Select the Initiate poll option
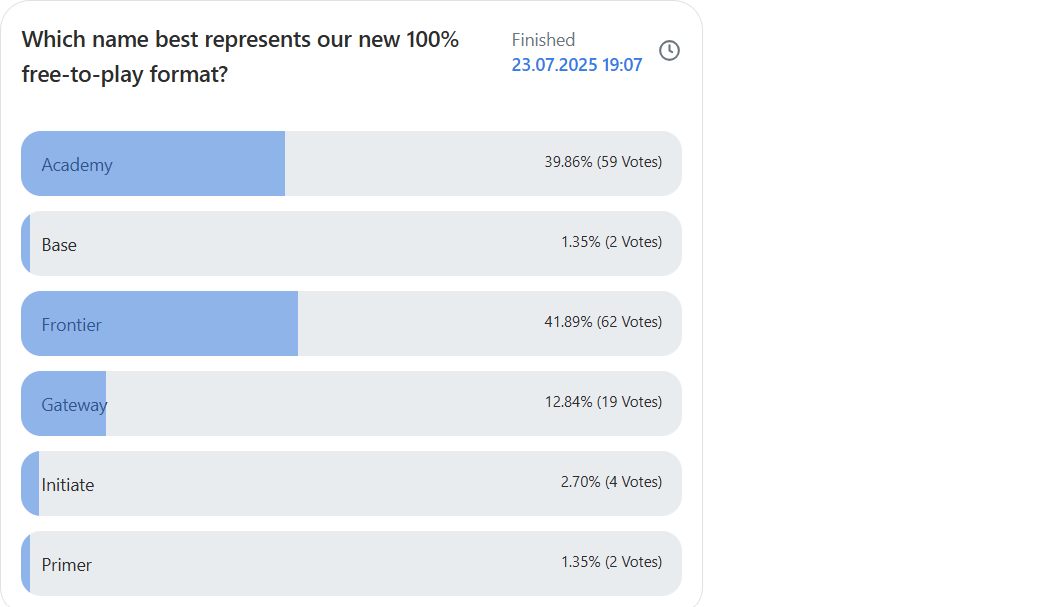This screenshot has width=1063, height=607. 351,484
